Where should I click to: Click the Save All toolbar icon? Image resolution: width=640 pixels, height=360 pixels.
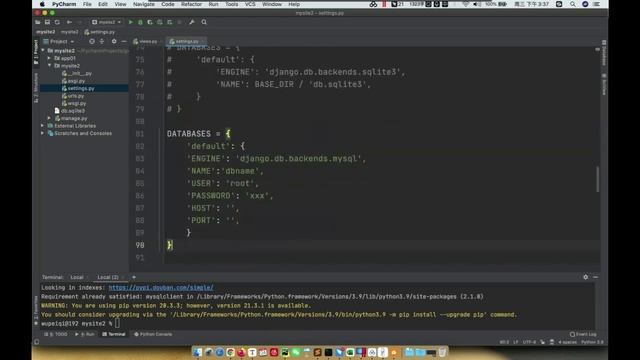click(47, 22)
